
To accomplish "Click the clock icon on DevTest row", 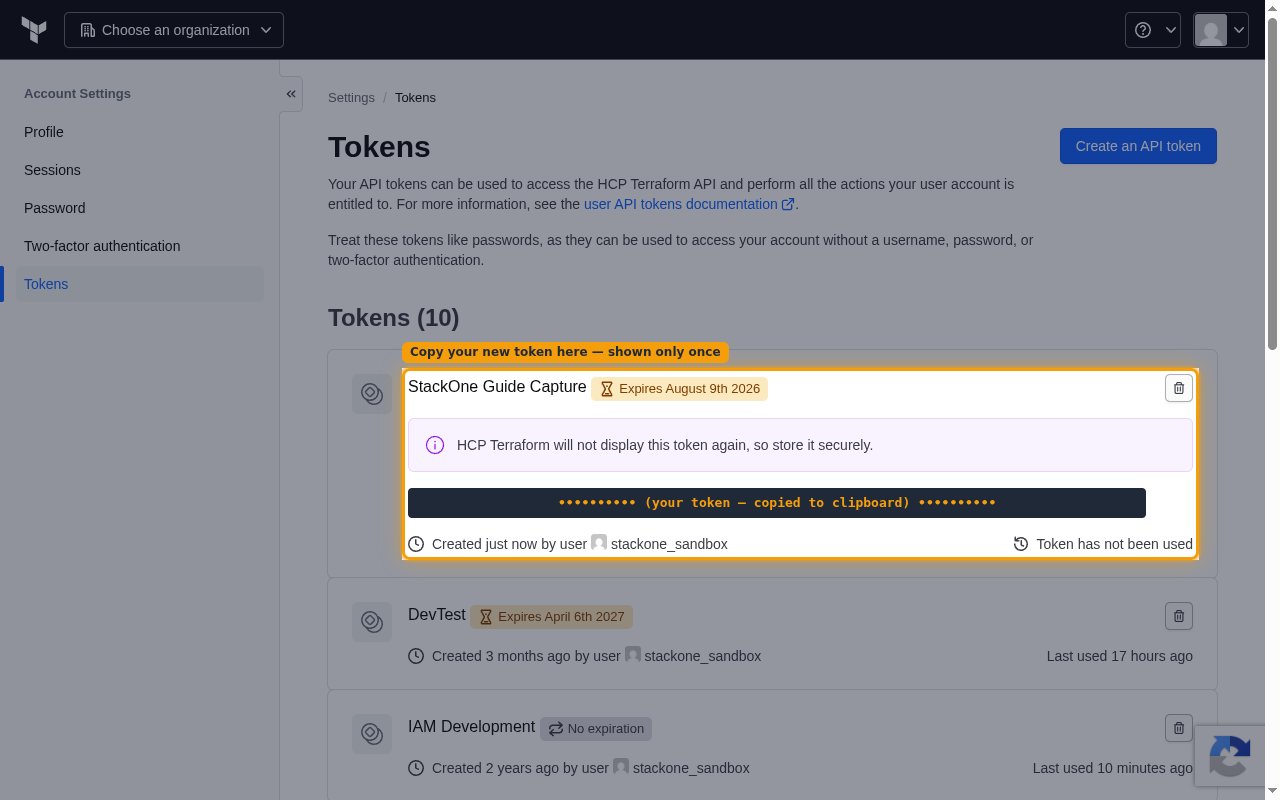I will pos(416,656).
